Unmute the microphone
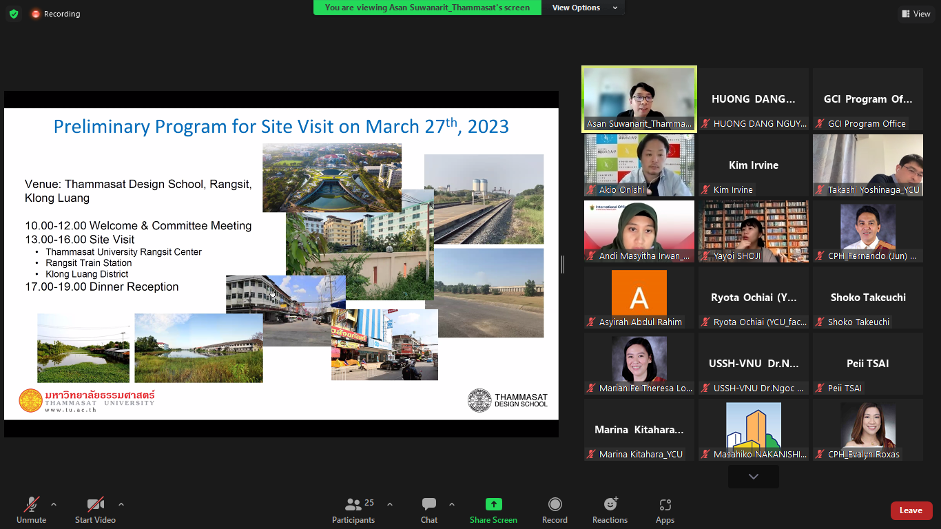The width and height of the screenshot is (941, 529). click(31, 510)
